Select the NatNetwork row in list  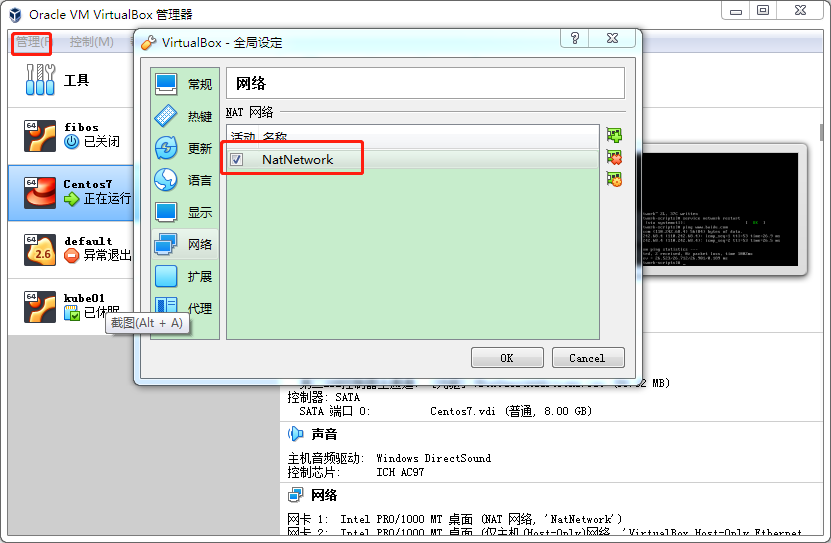[x=412, y=159]
